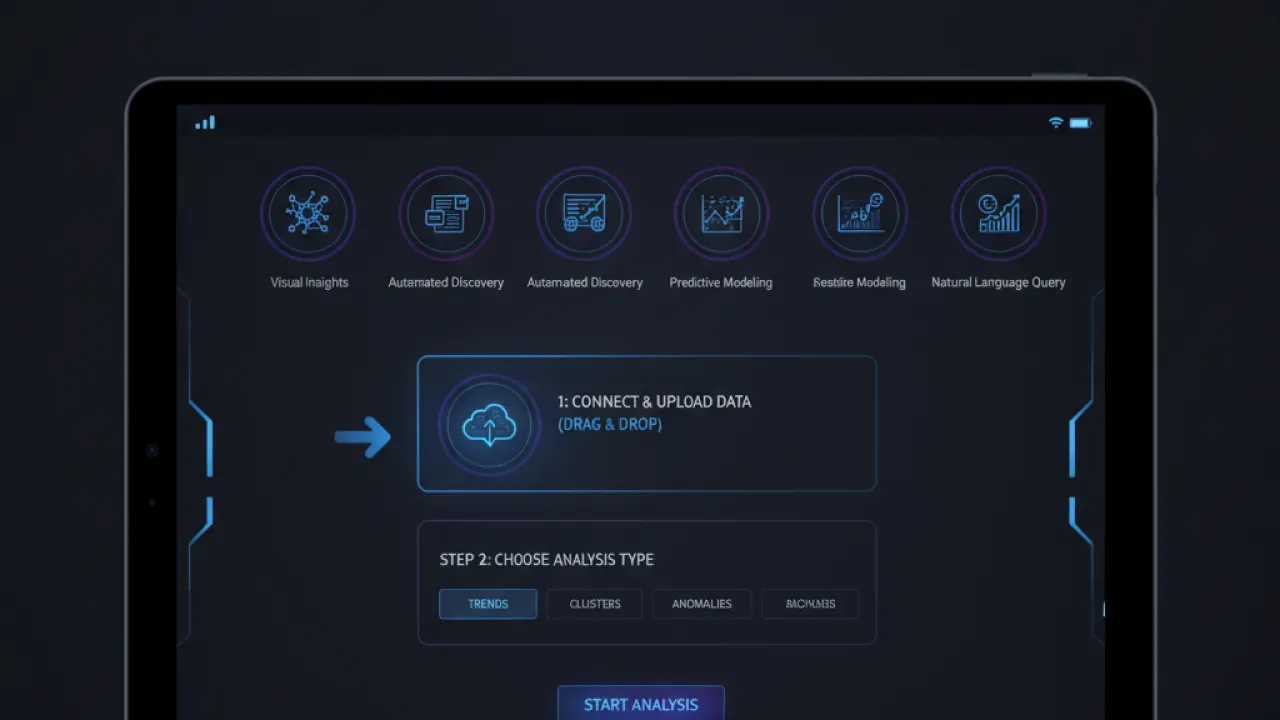Click the (DRAG & DROP) text
The width and height of the screenshot is (1280, 720).
click(x=610, y=424)
